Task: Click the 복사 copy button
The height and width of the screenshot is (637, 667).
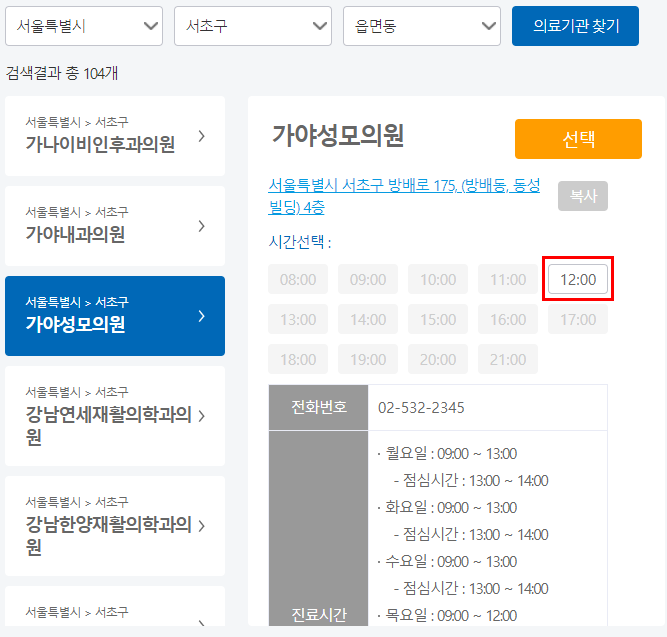Action: coord(583,196)
